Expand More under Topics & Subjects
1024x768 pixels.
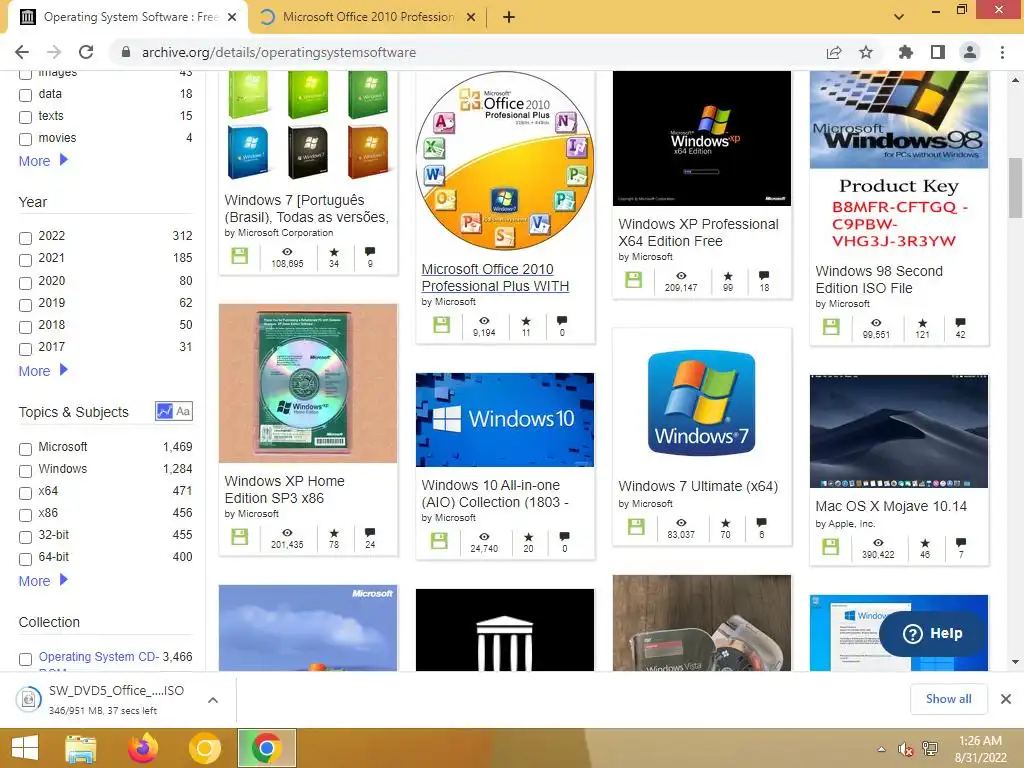coord(43,581)
